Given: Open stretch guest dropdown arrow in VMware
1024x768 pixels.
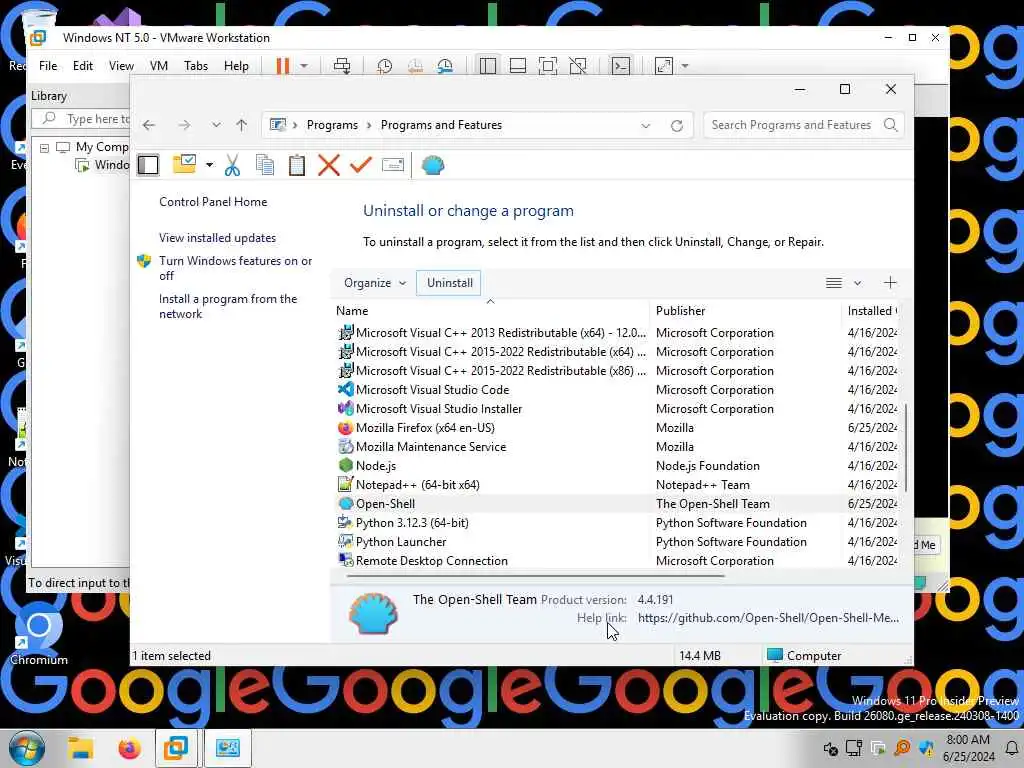Looking at the screenshot, I should coord(684,66).
